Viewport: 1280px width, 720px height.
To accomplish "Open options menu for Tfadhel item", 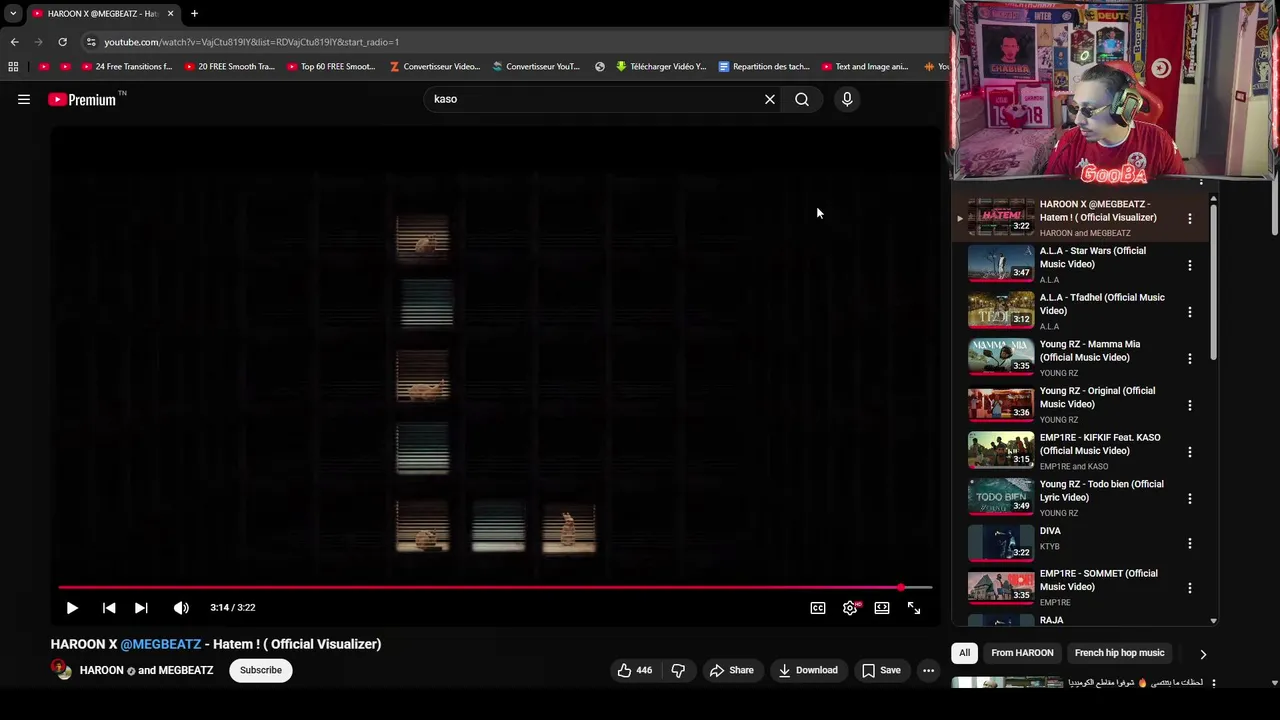I will click(x=1189, y=311).
